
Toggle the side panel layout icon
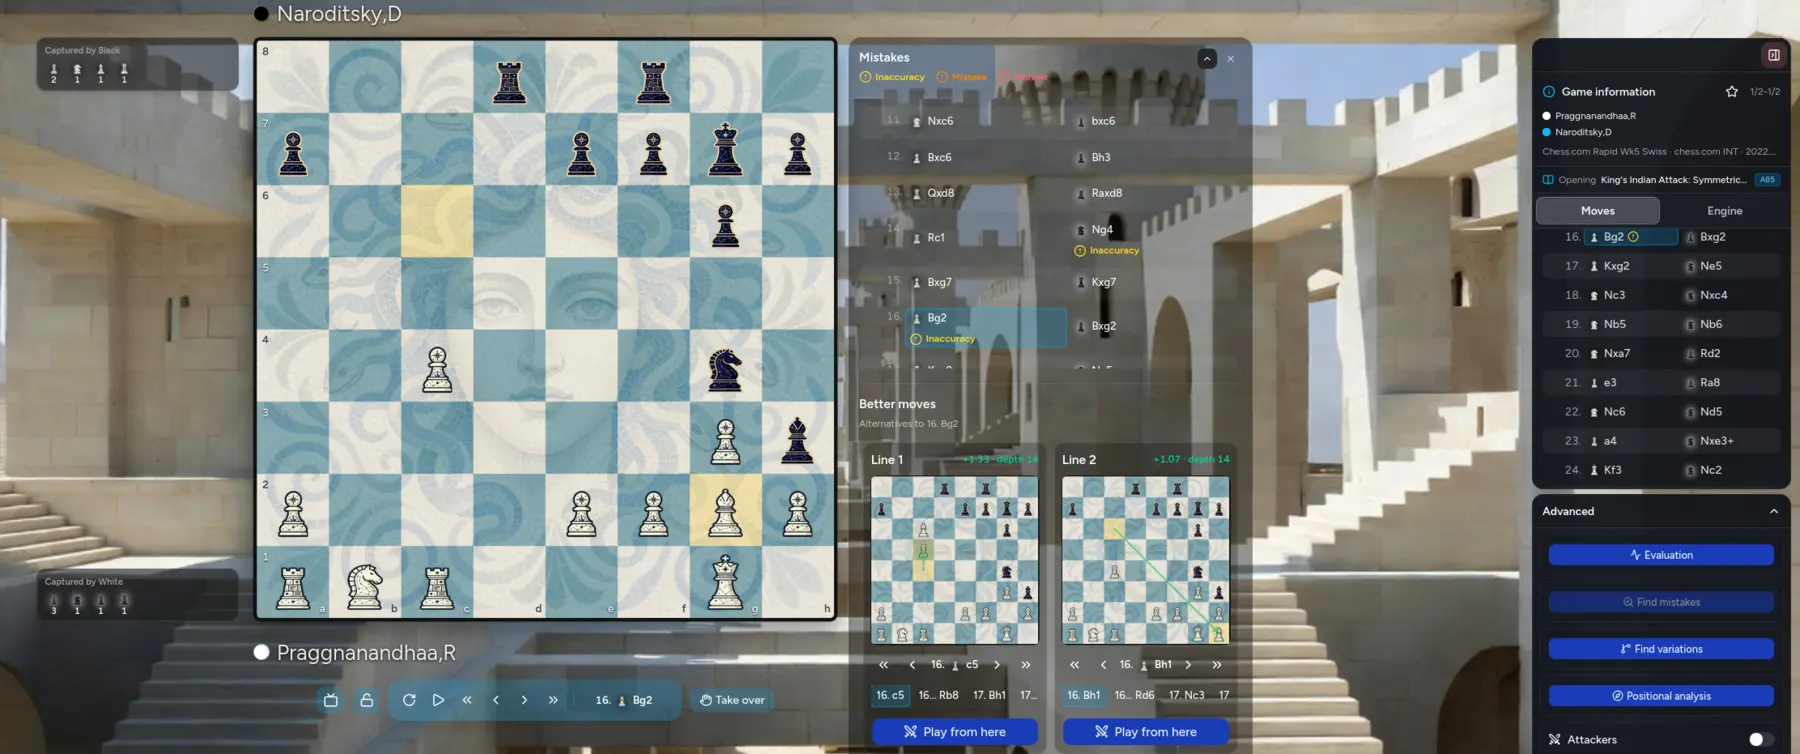tap(1773, 55)
